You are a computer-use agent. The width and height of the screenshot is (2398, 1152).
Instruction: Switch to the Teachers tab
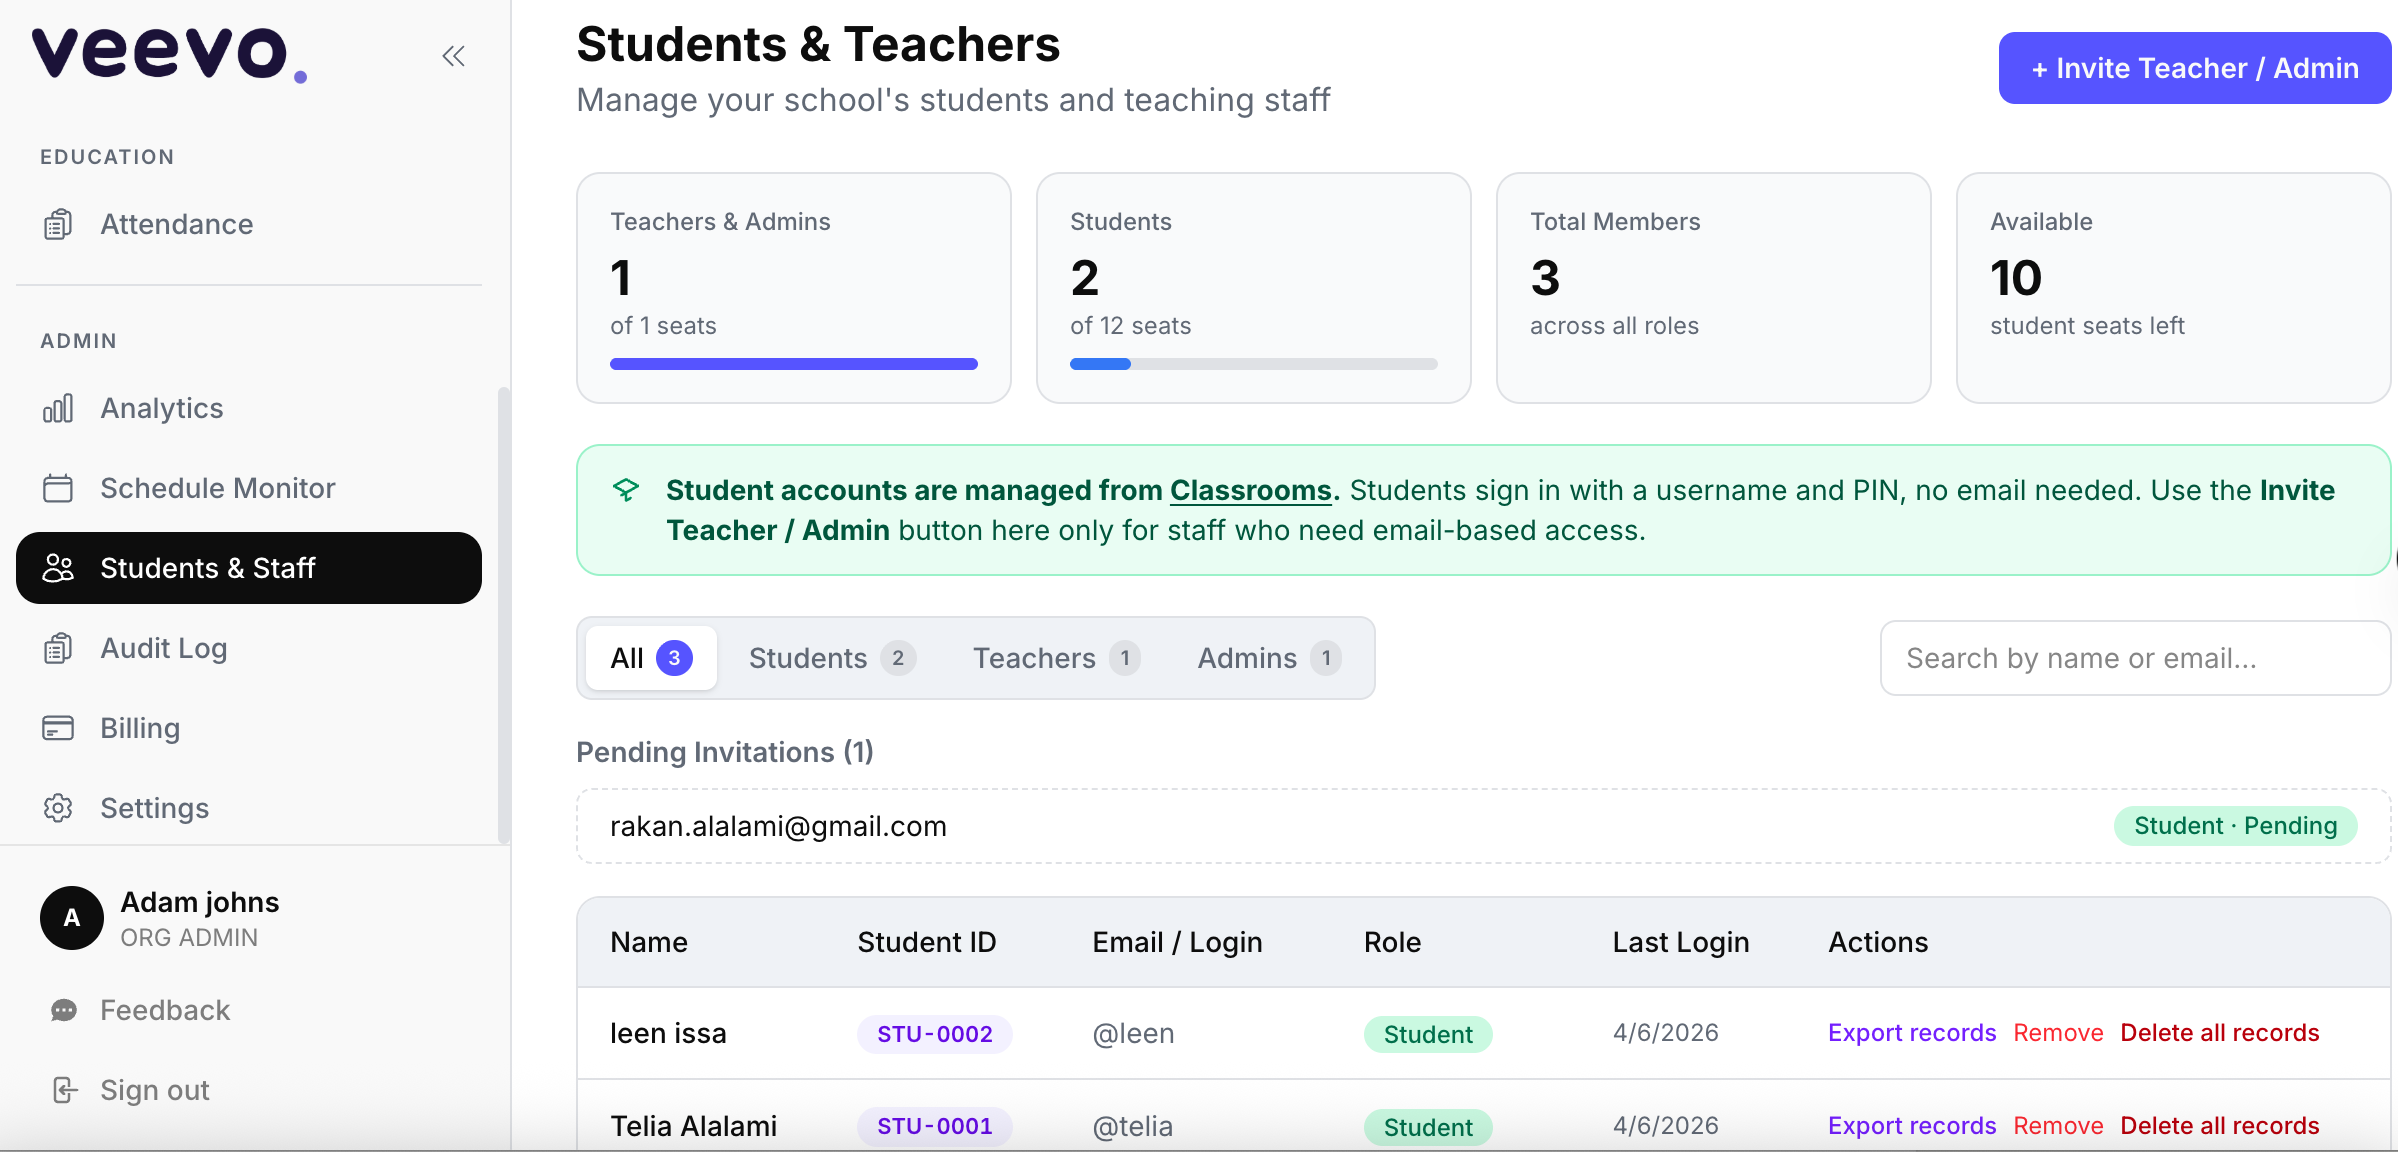pyautogui.click(x=1055, y=658)
